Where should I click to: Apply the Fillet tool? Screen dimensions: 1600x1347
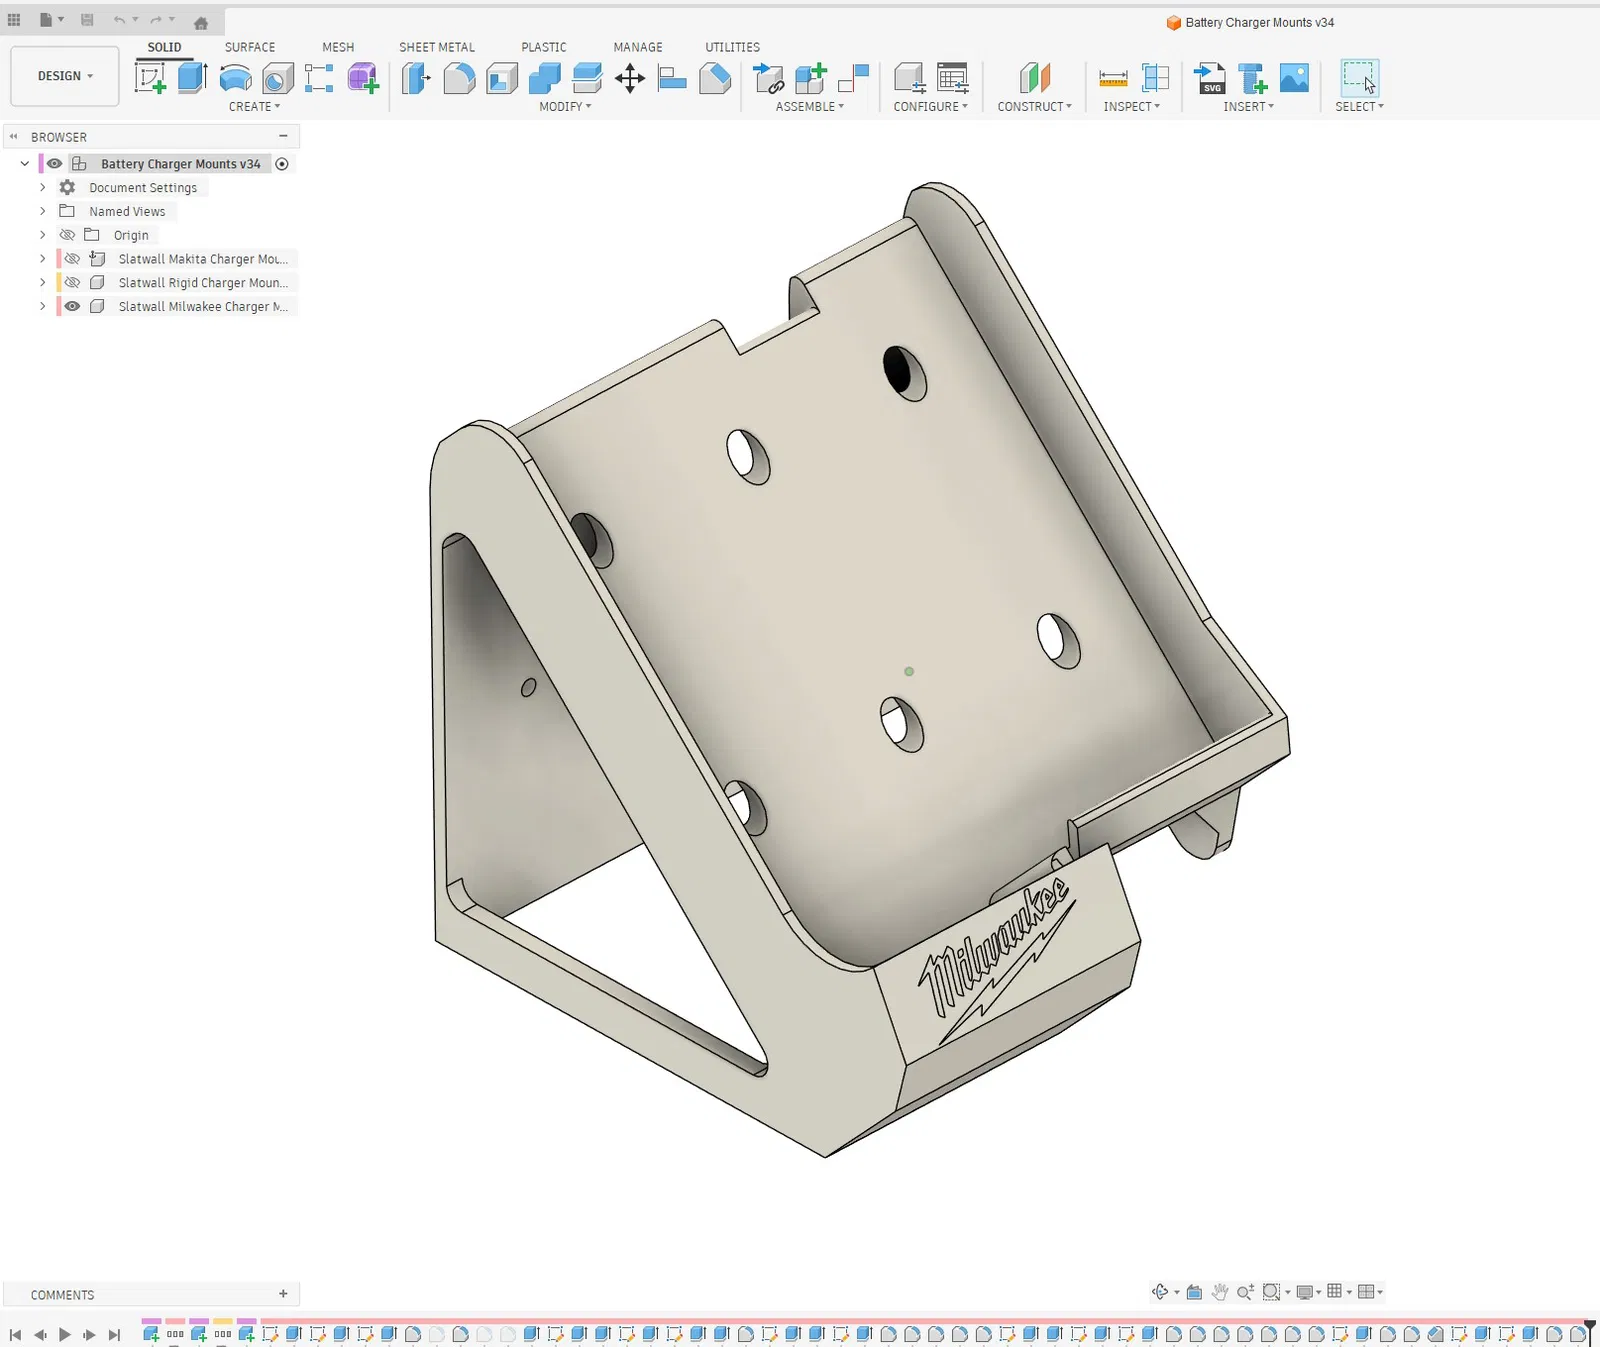(459, 78)
